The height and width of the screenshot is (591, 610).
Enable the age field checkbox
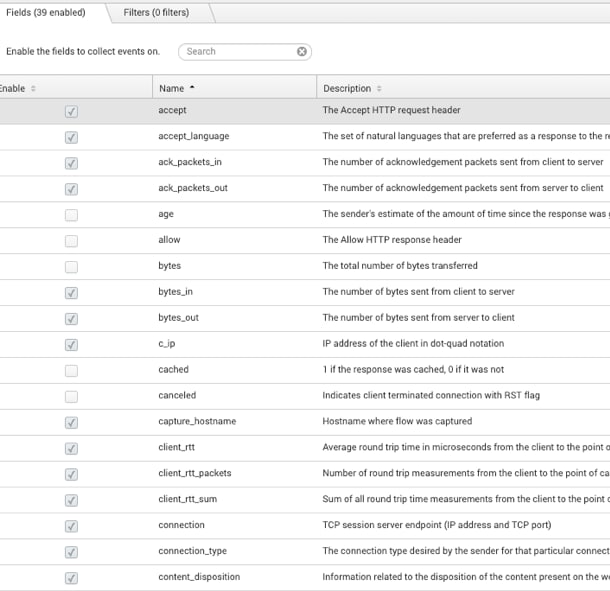[x=71, y=215]
